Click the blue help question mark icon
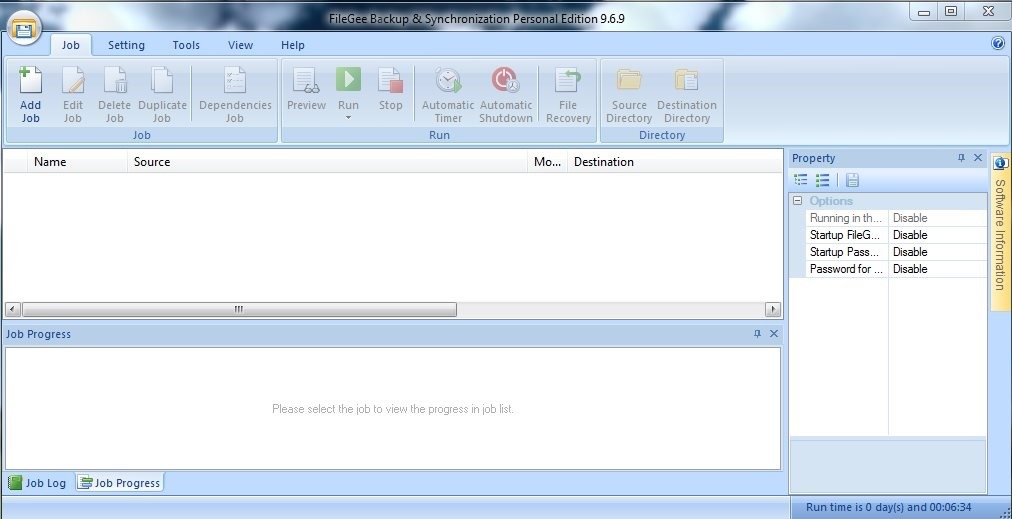 (x=998, y=43)
